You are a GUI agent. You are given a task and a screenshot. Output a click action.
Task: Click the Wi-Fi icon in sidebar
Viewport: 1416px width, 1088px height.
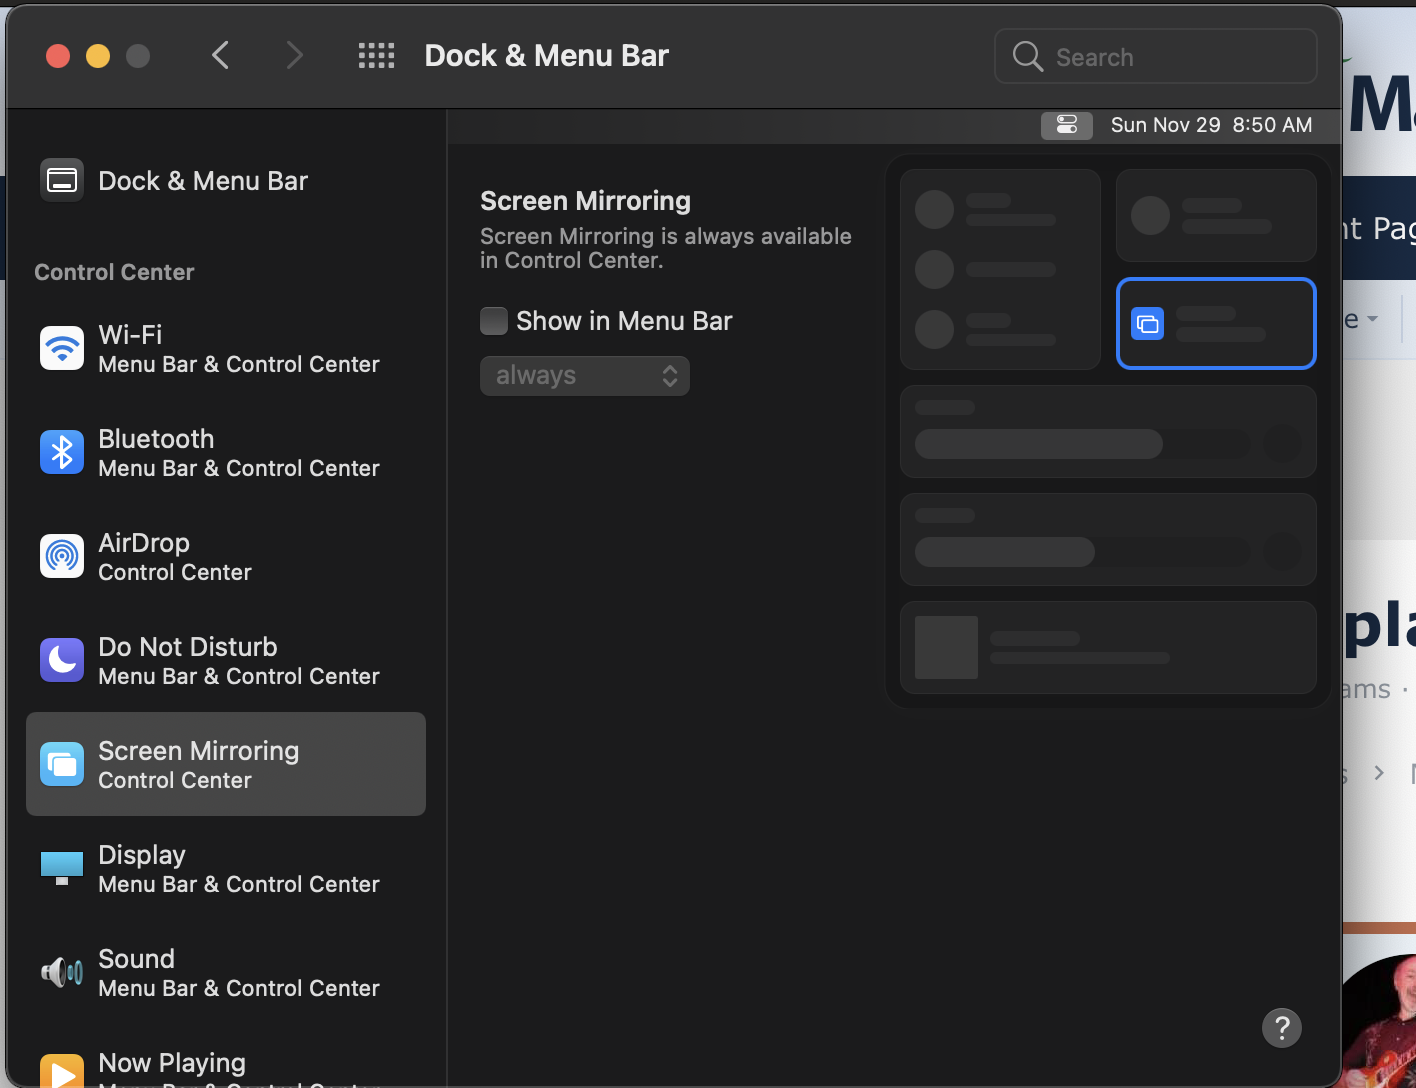(x=62, y=349)
